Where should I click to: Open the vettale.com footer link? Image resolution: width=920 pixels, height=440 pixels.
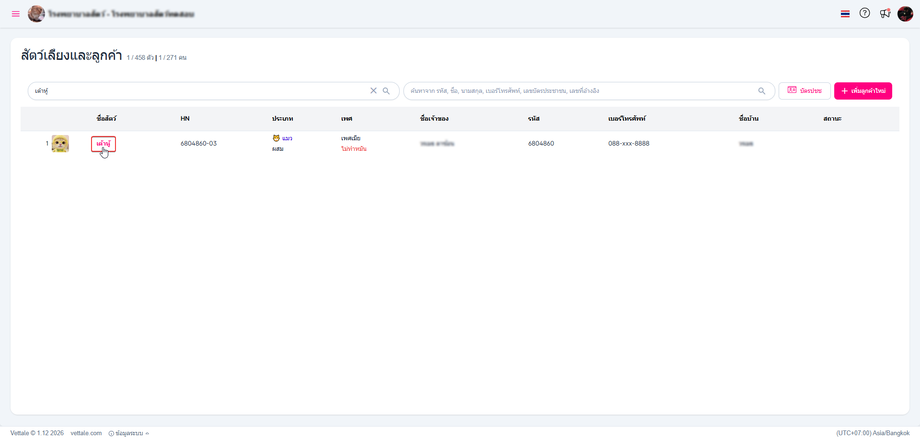click(x=86, y=433)
